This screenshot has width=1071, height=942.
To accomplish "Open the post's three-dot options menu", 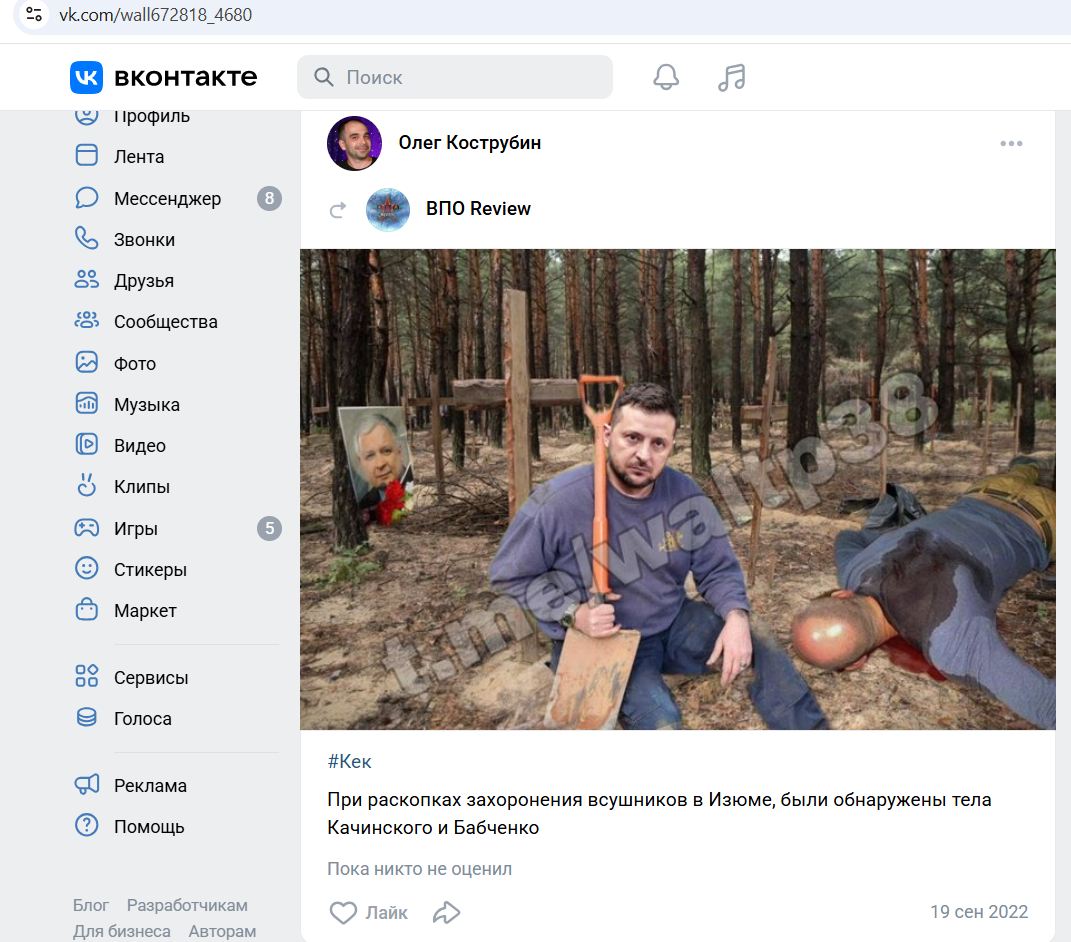I will pos(1011,144).
